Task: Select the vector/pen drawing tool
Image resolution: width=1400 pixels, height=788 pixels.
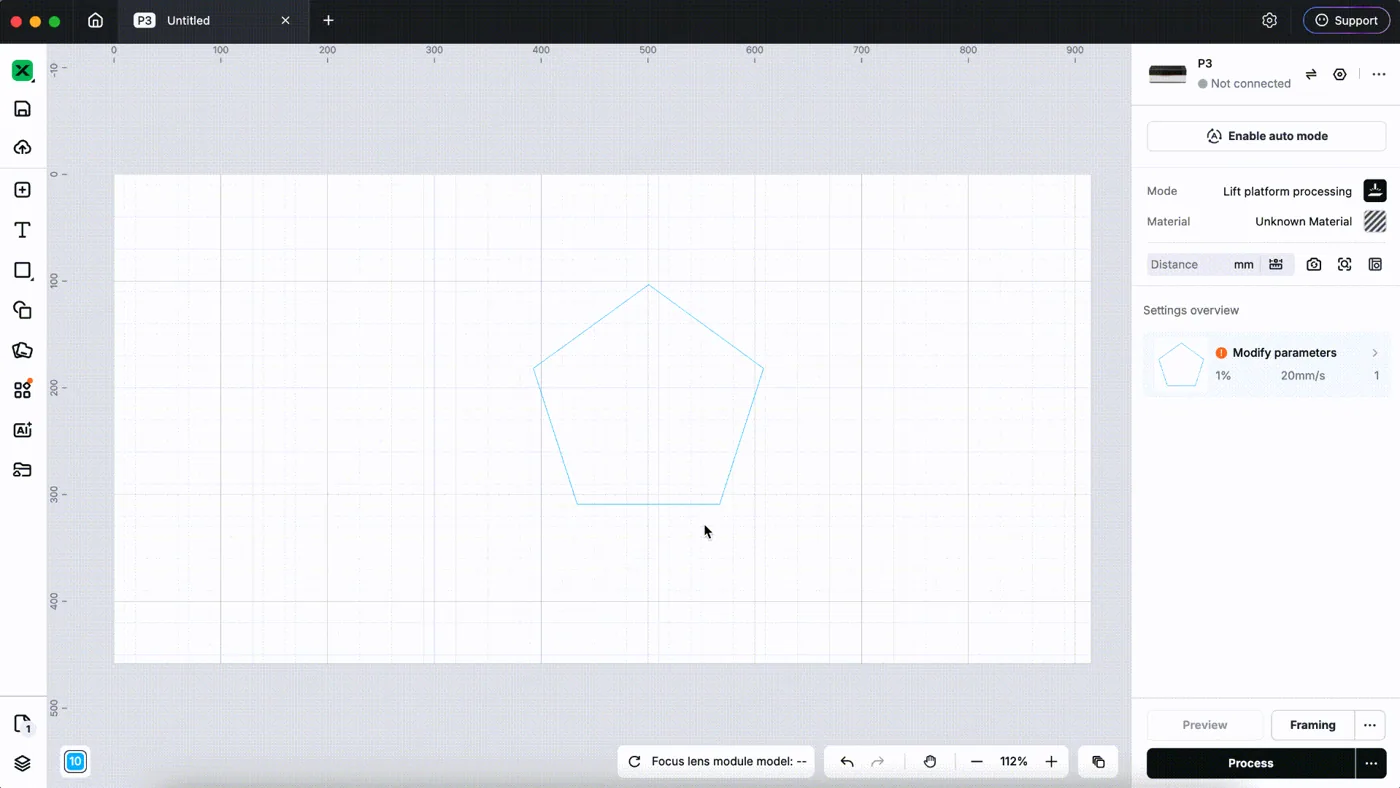Action: 22,350
